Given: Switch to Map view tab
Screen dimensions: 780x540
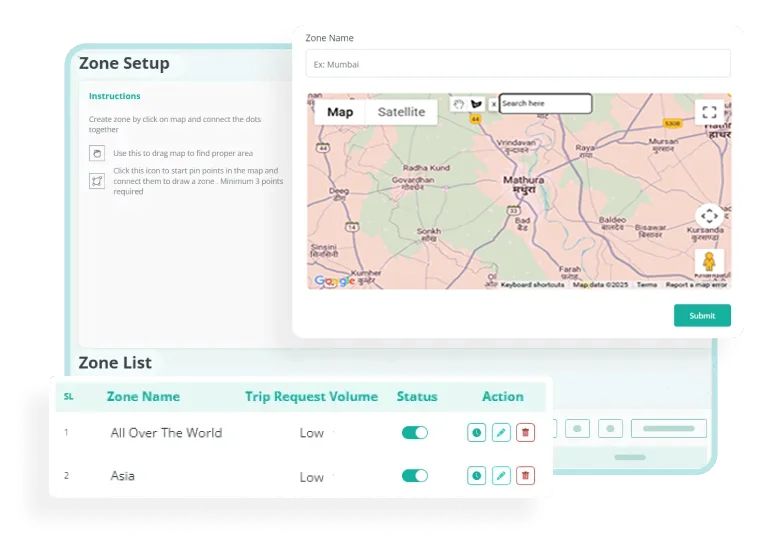Looking at the screenshot, I should (x=340, y=112).
